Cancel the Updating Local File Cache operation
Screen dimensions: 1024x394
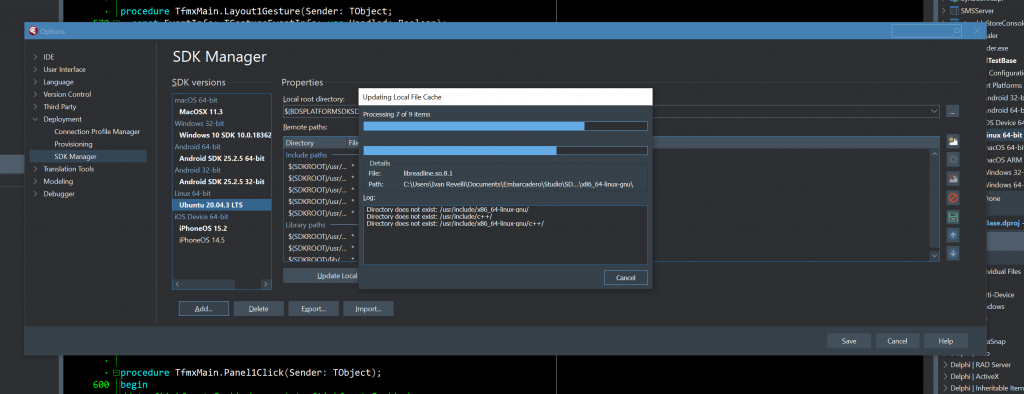coord(626,278)
